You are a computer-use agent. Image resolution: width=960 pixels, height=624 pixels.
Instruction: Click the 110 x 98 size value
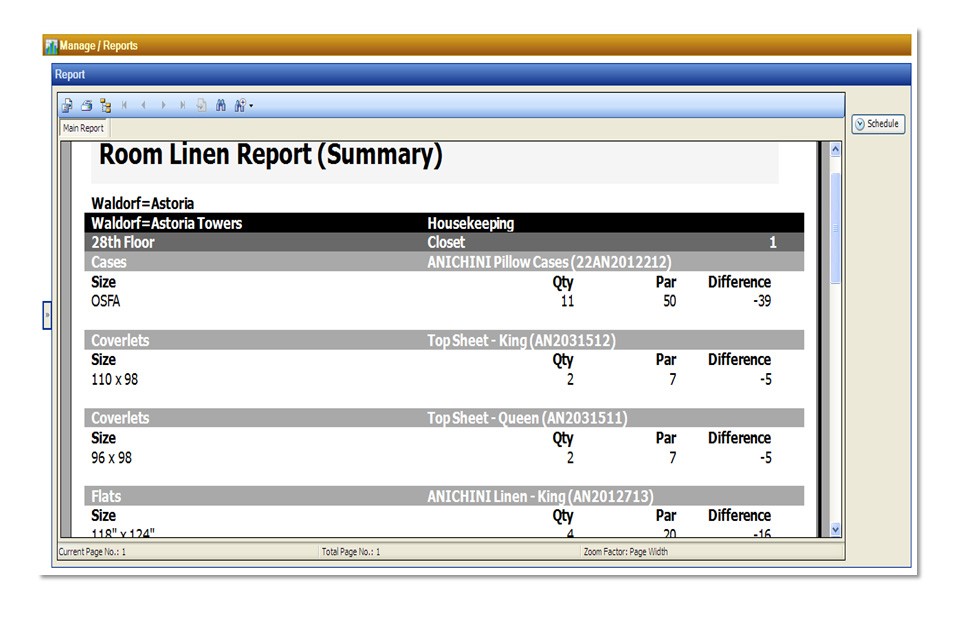[114, 380]
